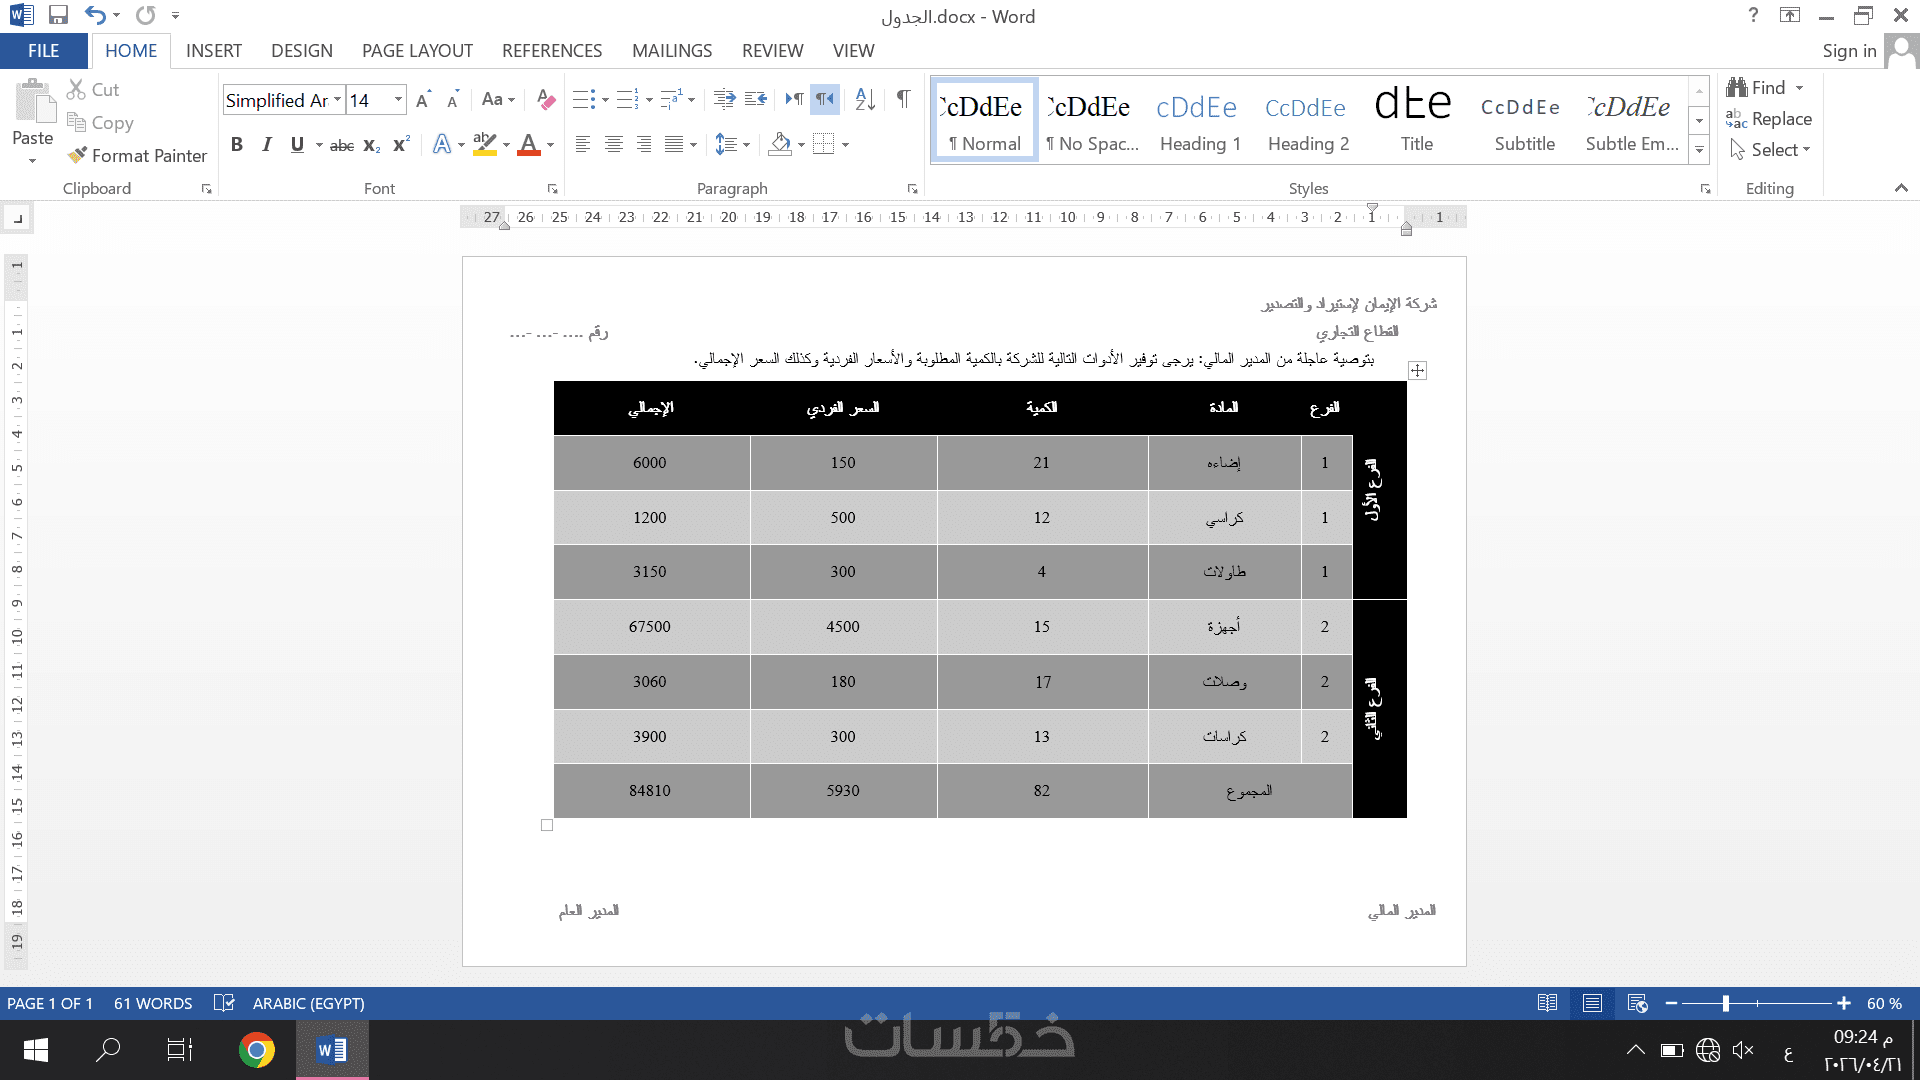
Task: Click the Text Effects icon
Action: [441, 145]
